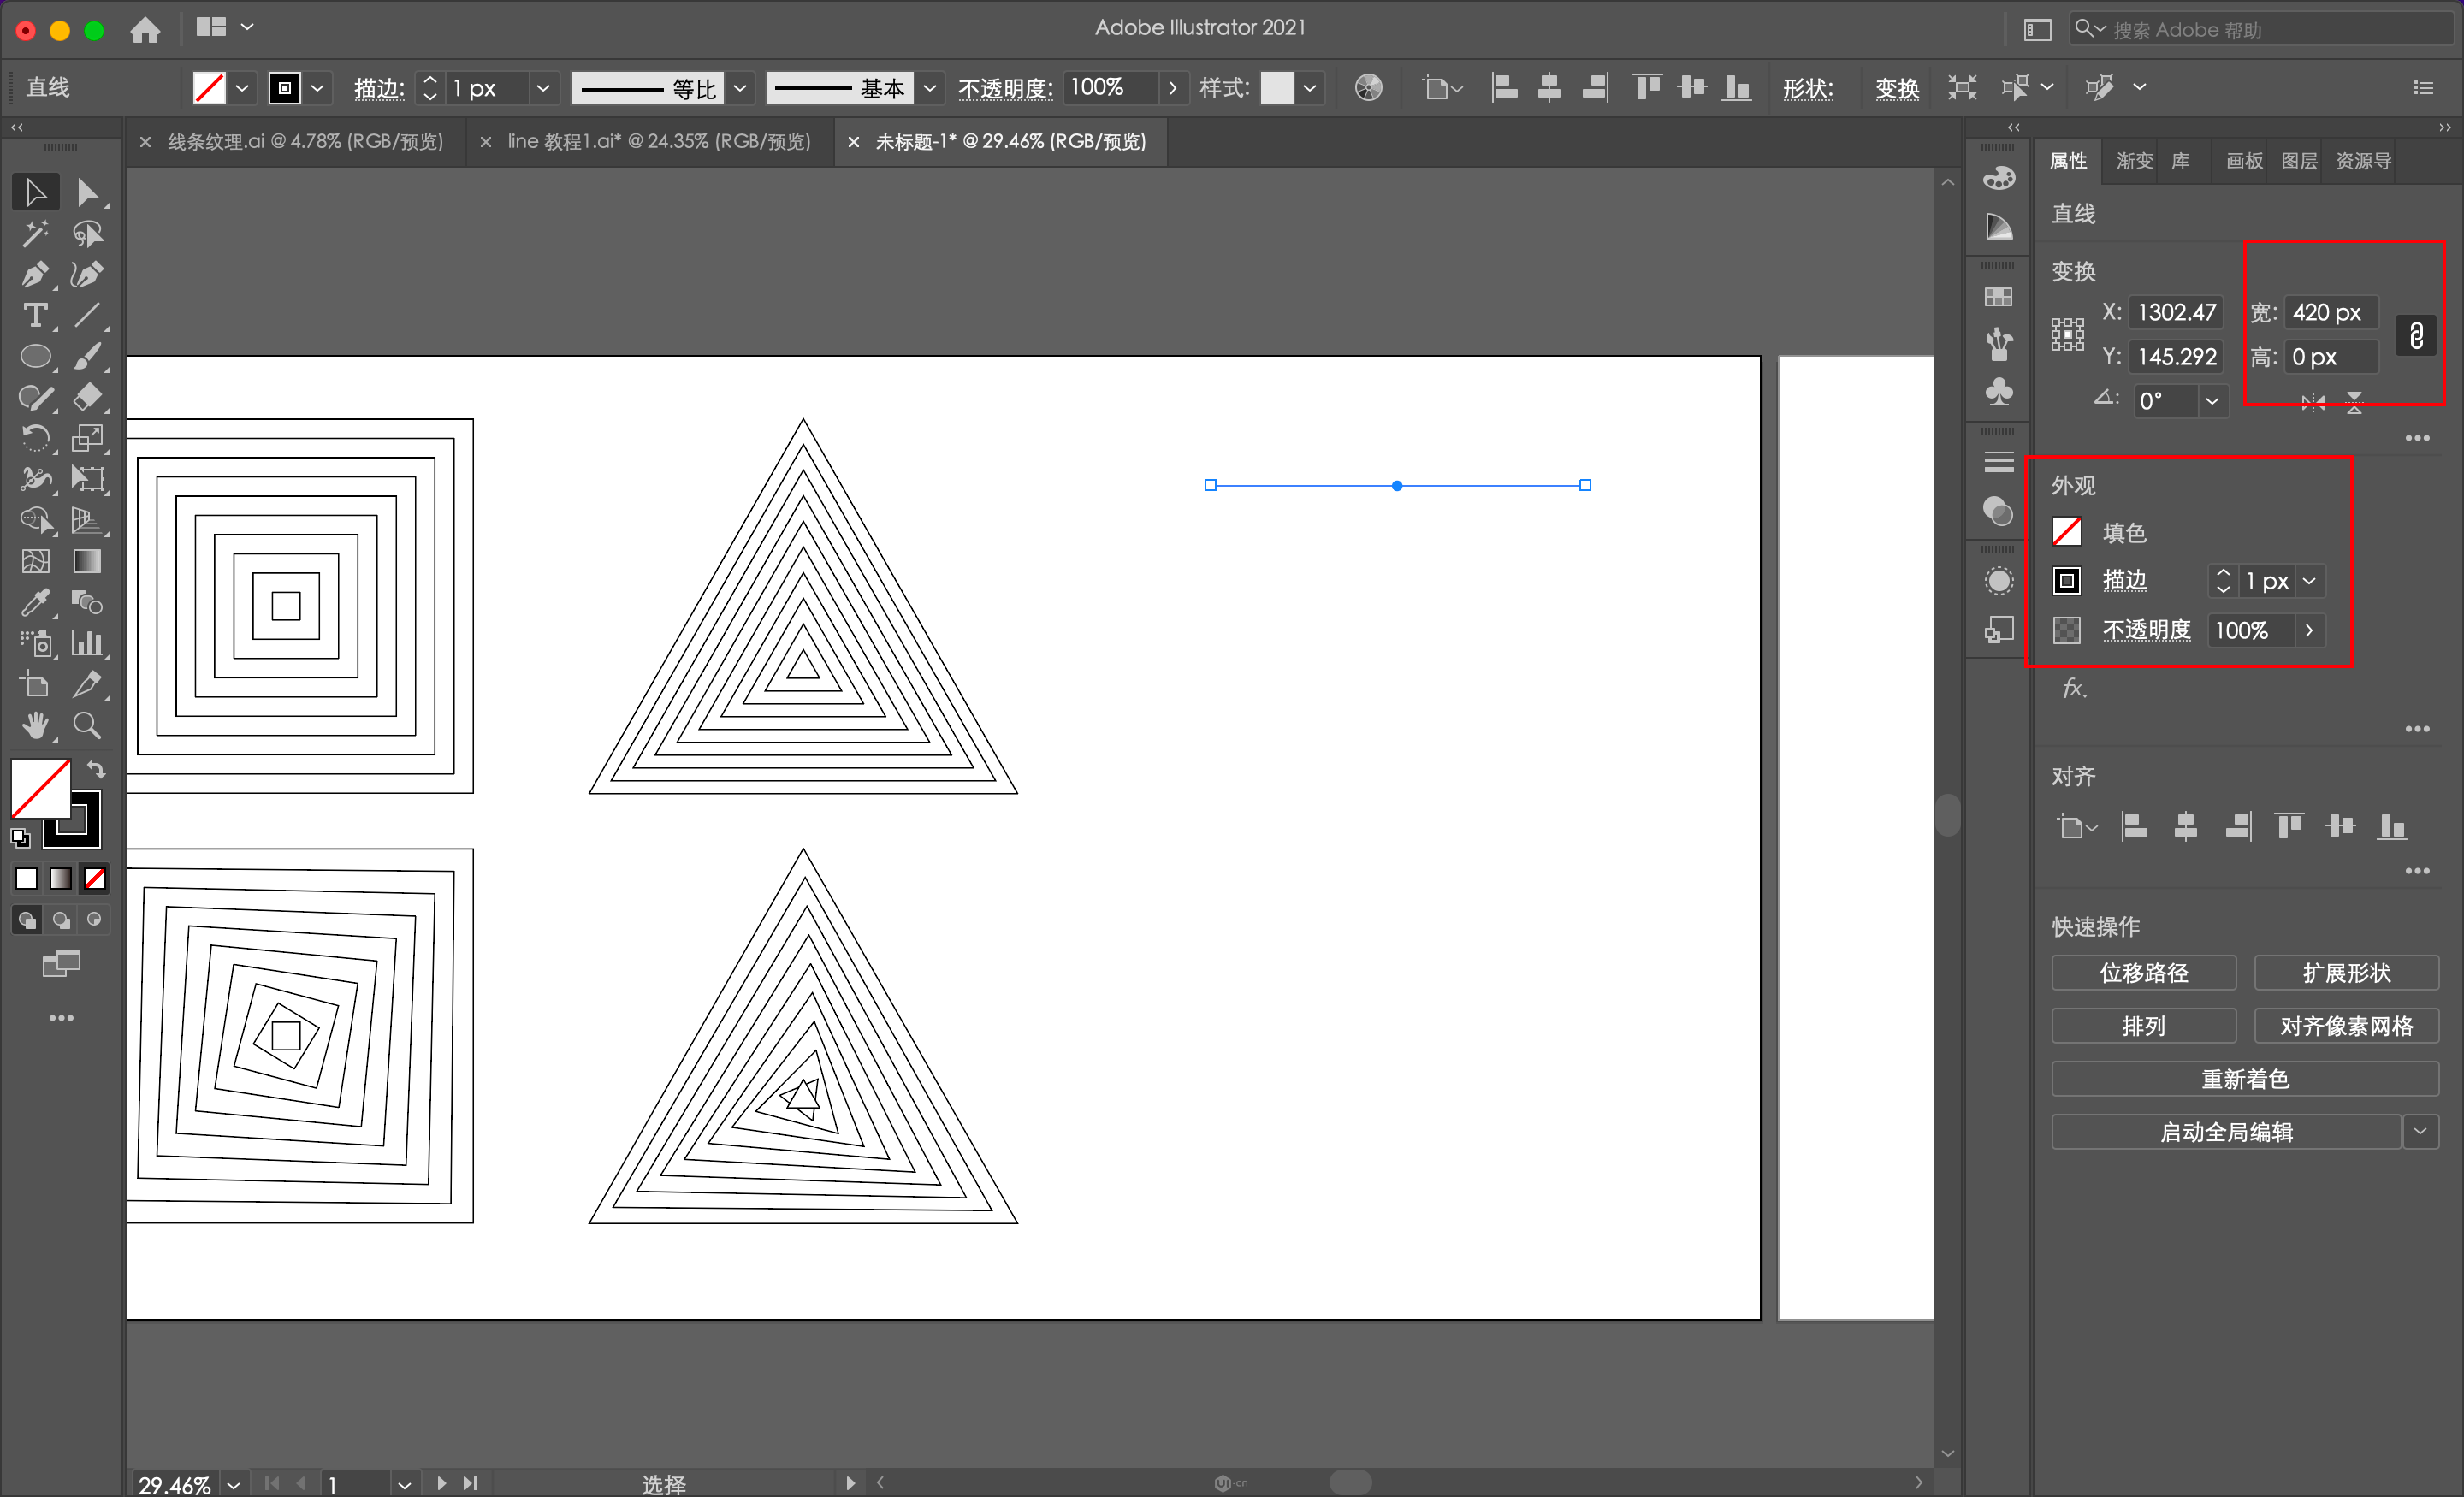Open the 等比 width profile dropdown
This screenshot has height=1497, width=2464.
(740, 88)
